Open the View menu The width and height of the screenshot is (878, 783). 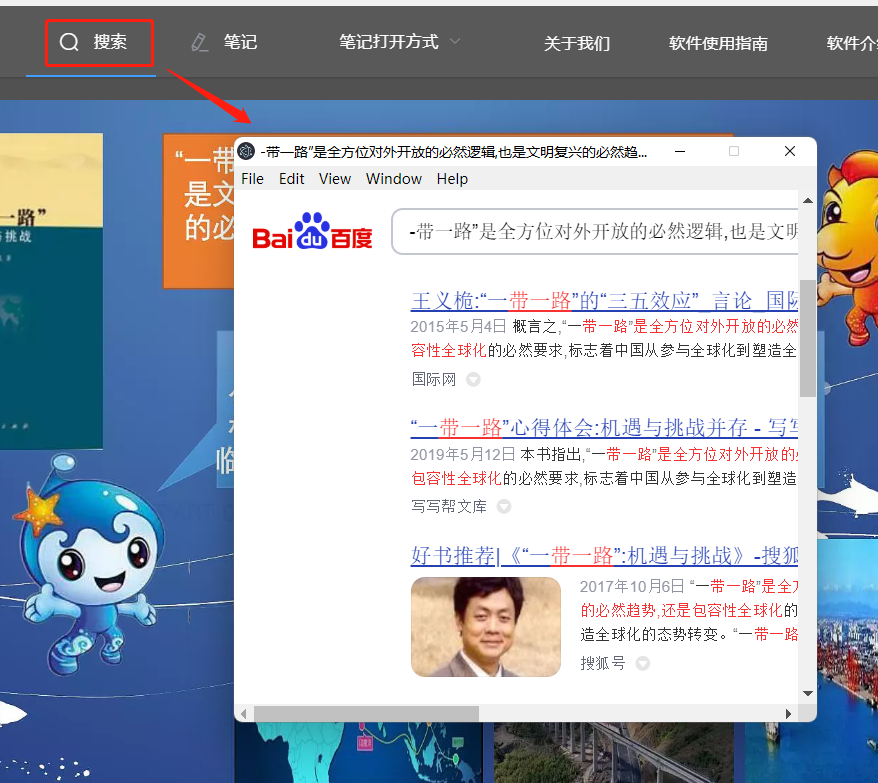coord(335,179)
